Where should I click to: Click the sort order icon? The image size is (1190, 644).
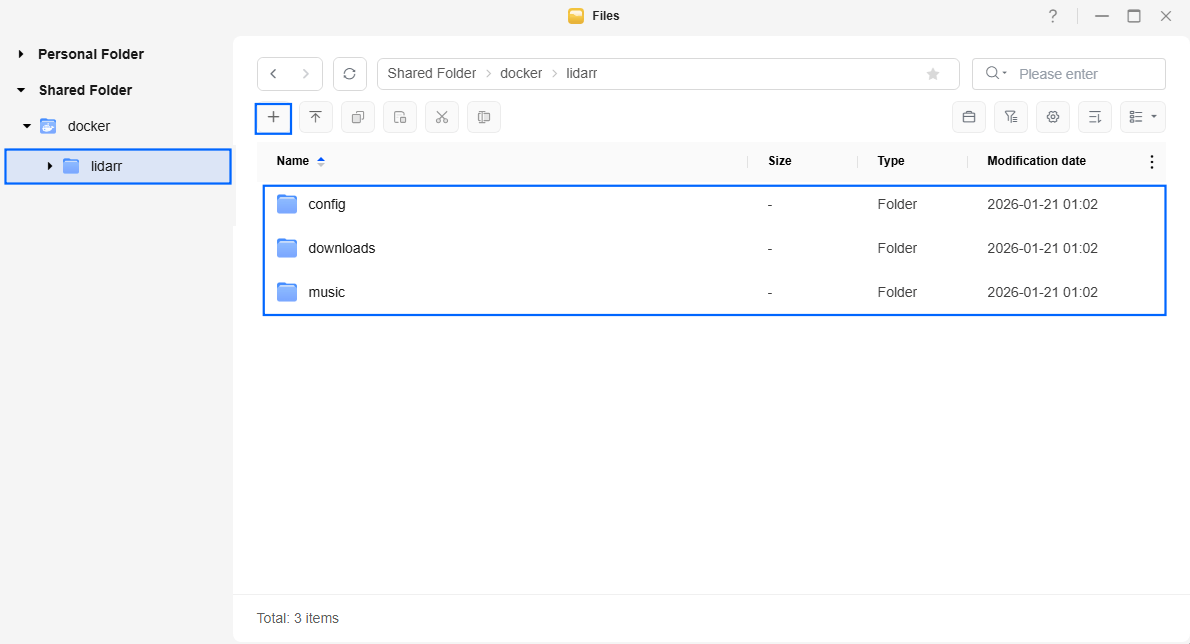(x=1094, y=117)
